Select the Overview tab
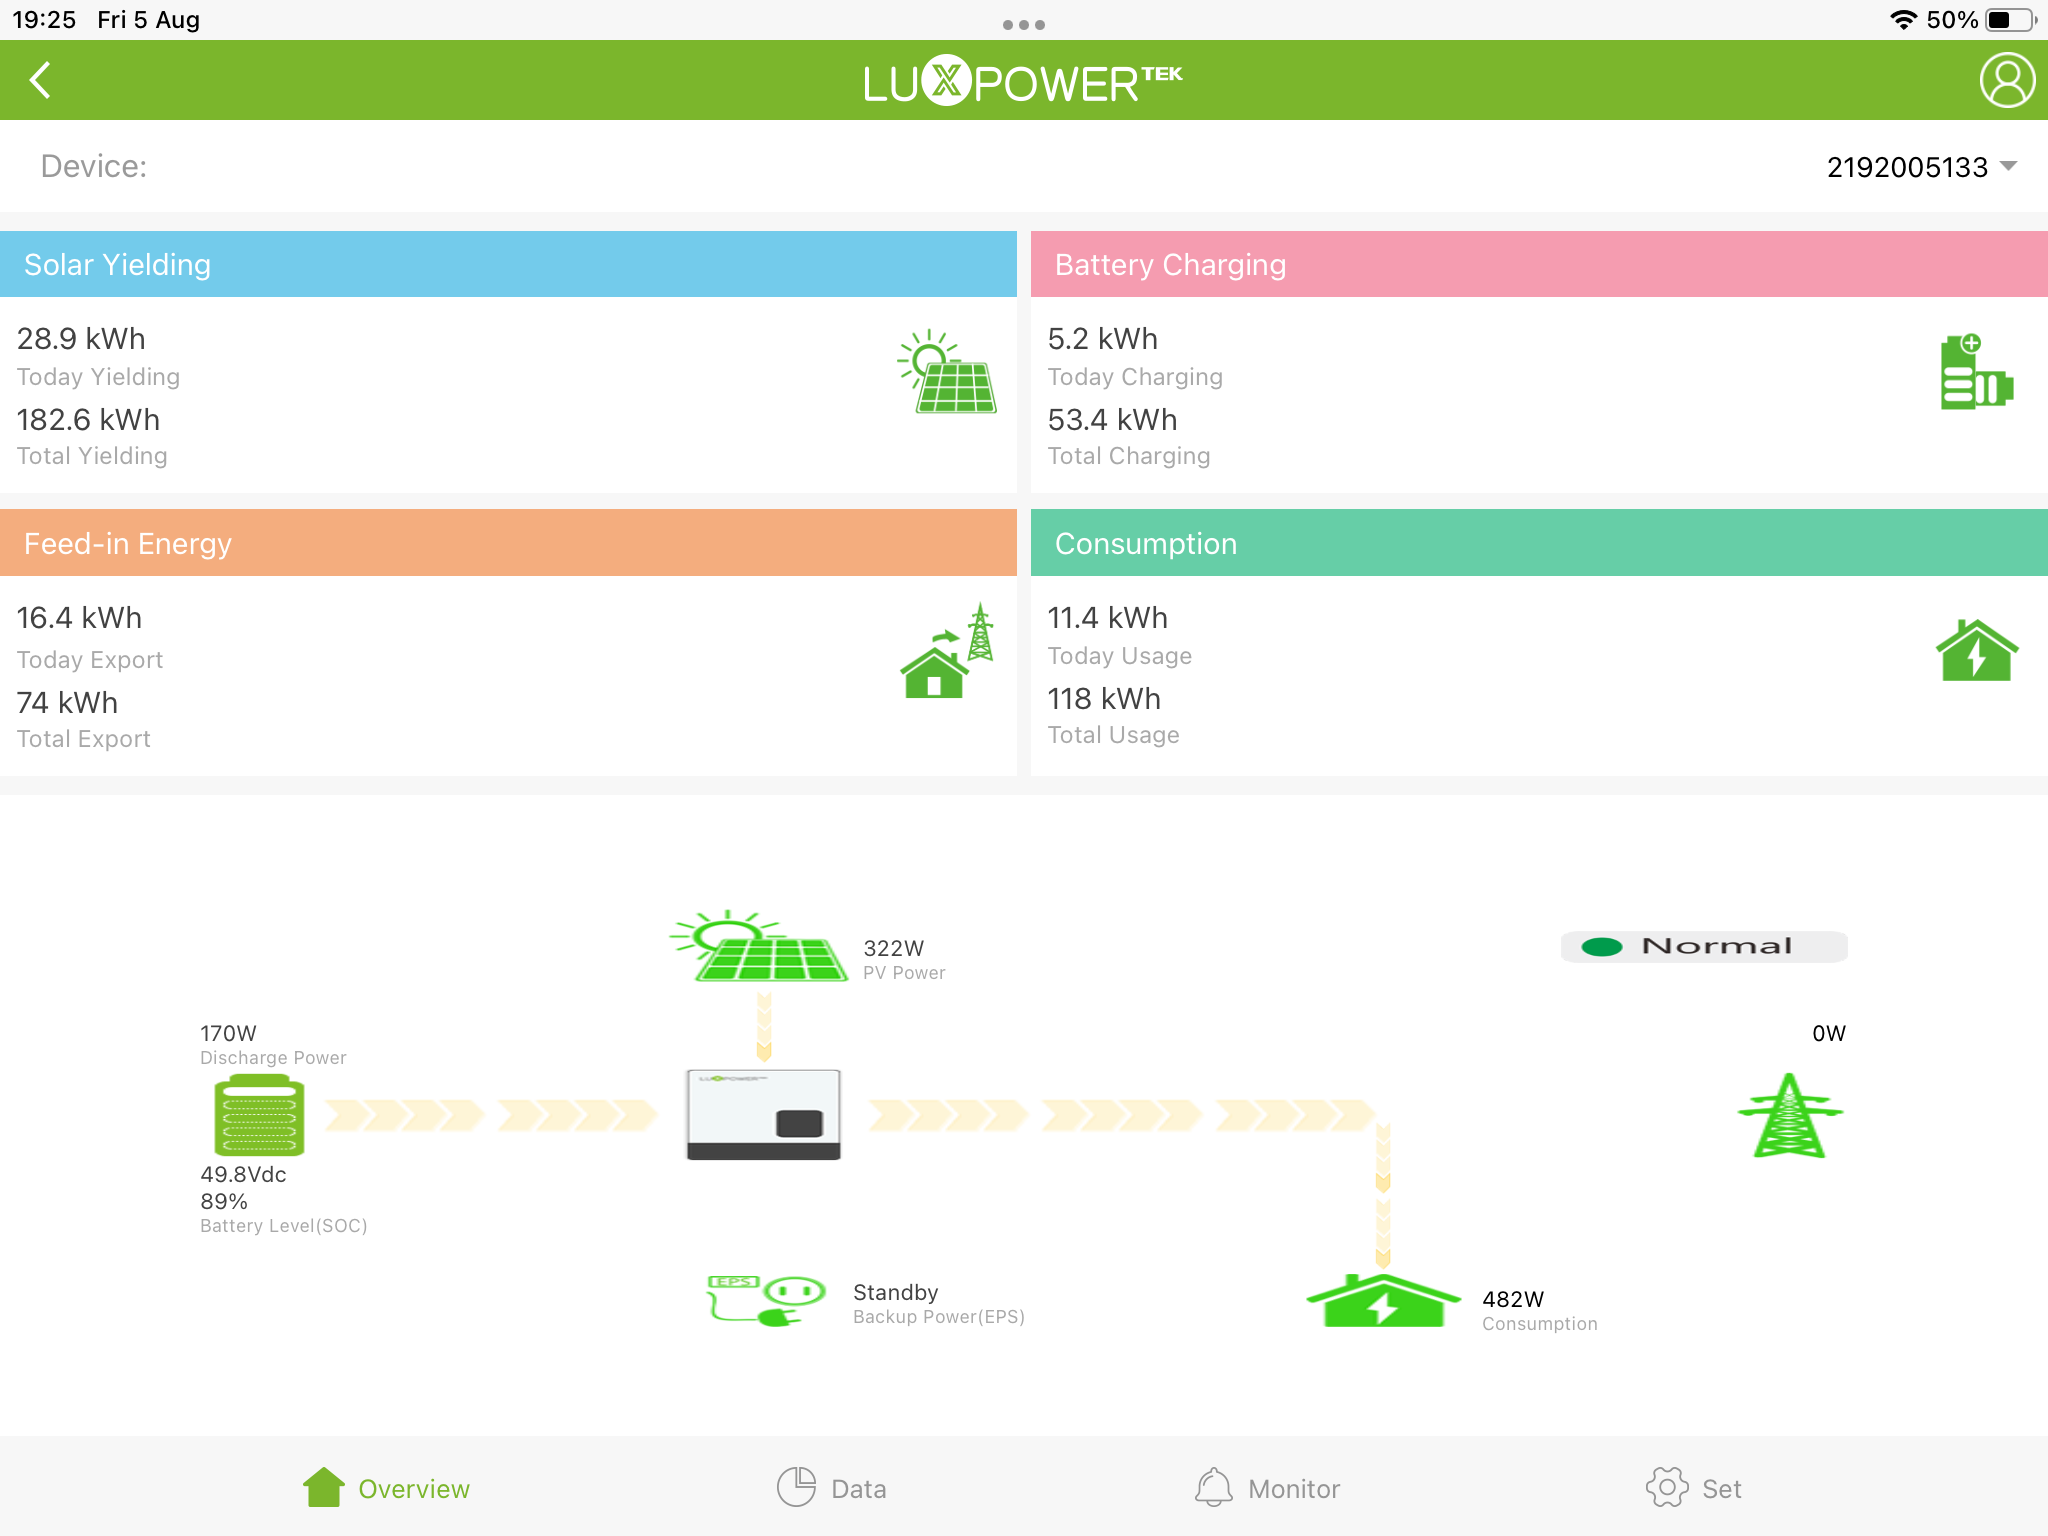The width and height of the screenshot is (2048, 1536). [386, 1488]
